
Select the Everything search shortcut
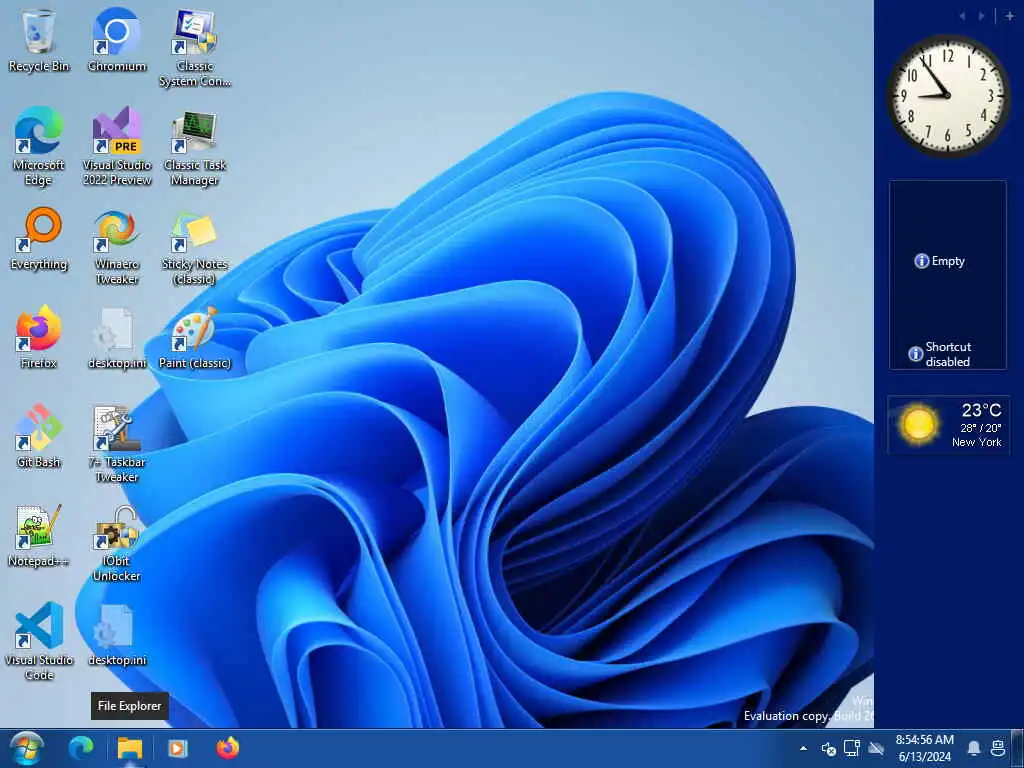(x=39, y=239)
